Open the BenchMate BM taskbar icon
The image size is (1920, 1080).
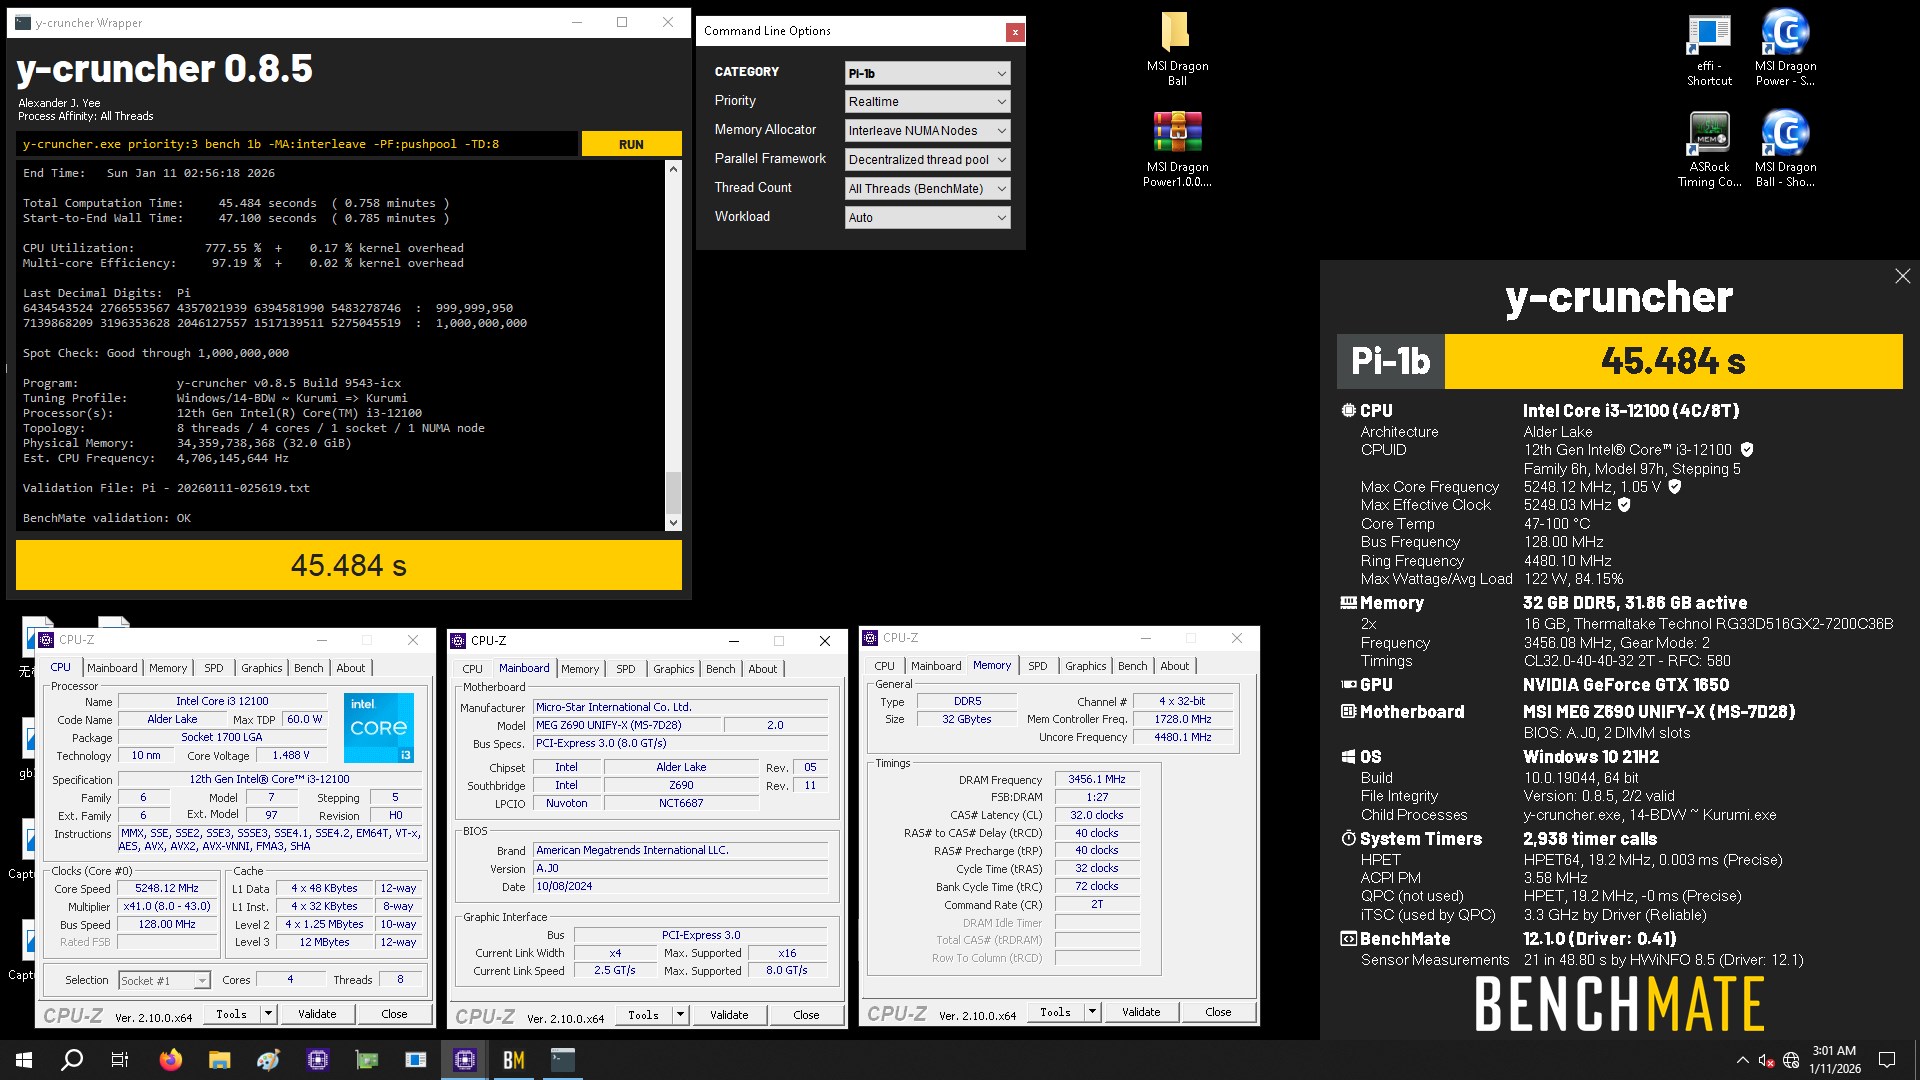point(514,1060)
